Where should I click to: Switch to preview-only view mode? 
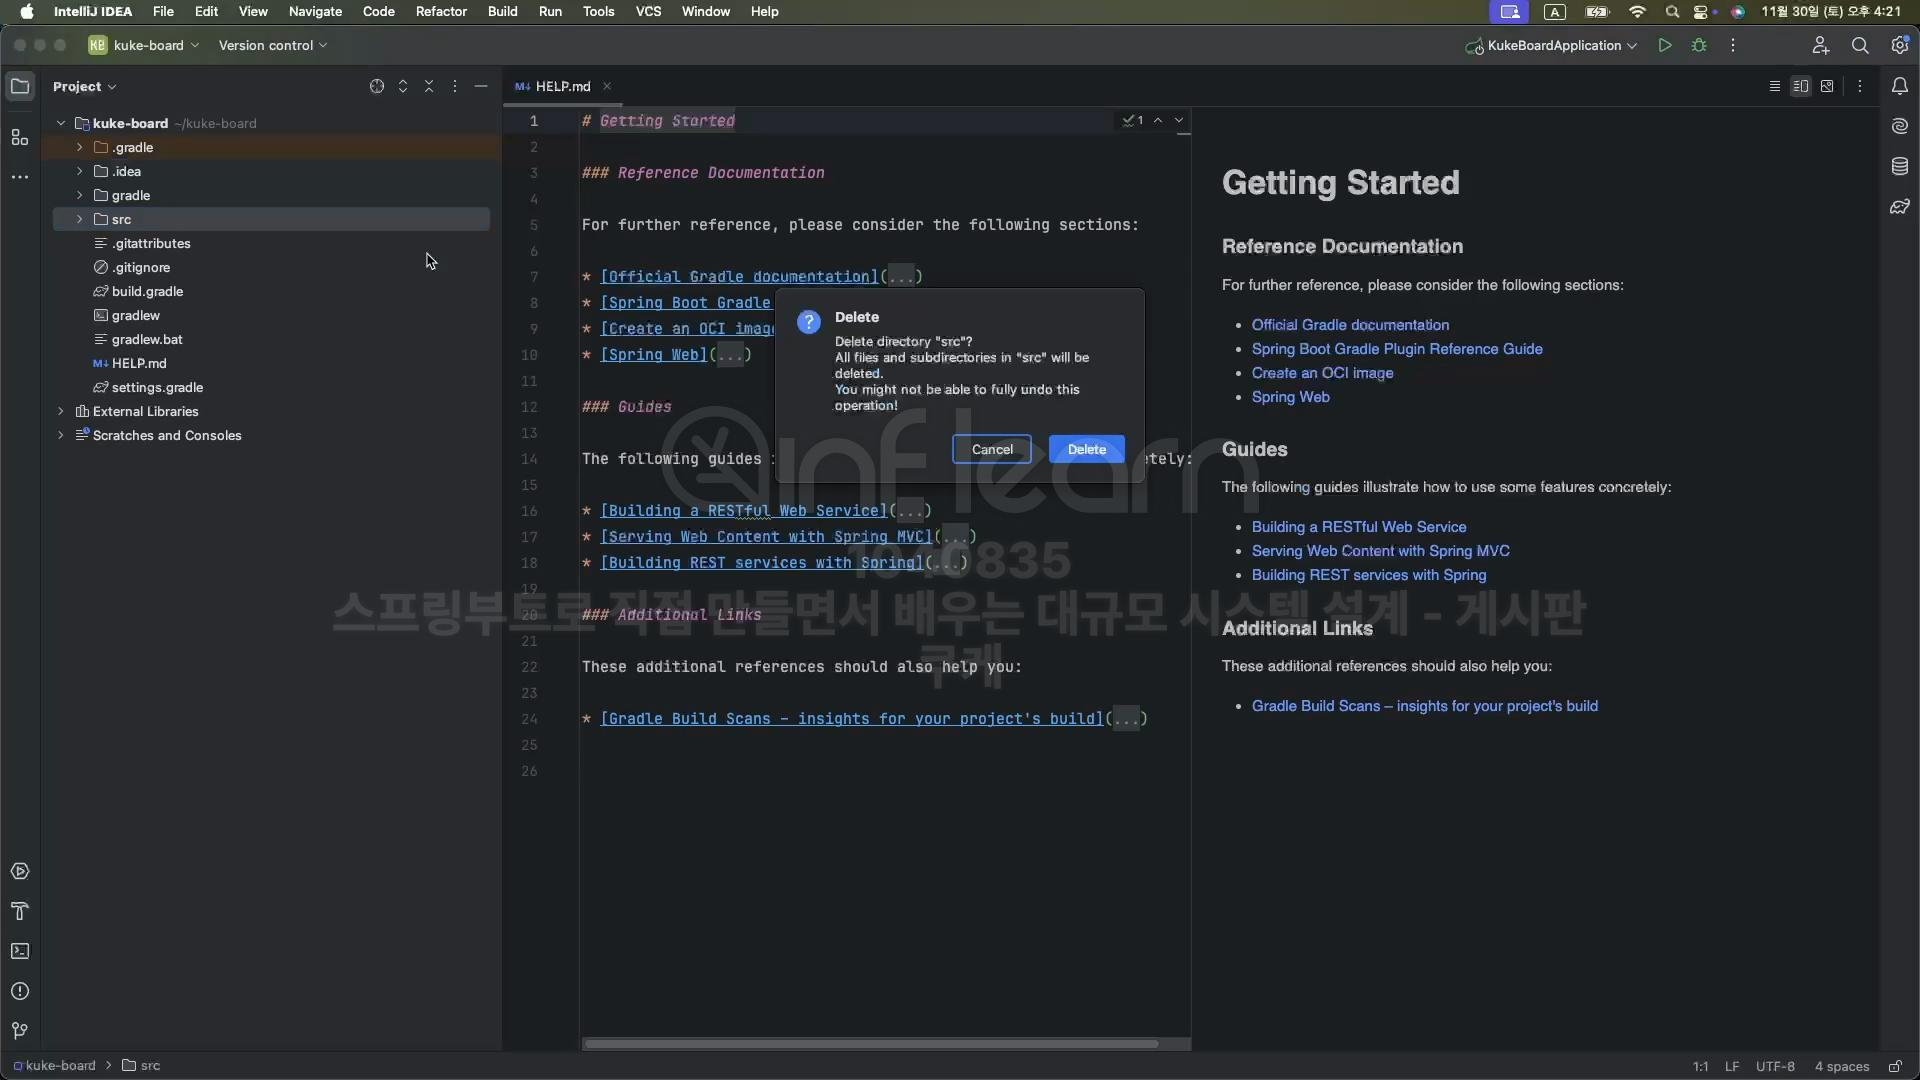pyautogui.click(x=1827, y=86)
